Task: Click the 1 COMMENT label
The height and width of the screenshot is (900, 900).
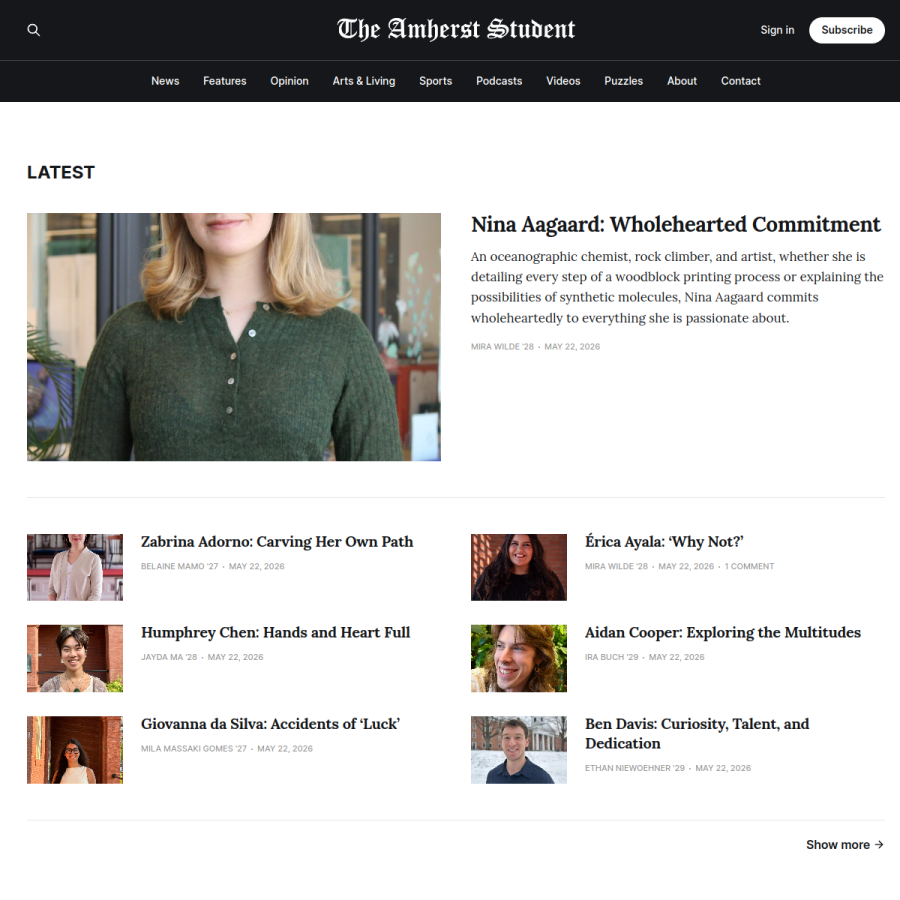Action: [x=749, y=566]
